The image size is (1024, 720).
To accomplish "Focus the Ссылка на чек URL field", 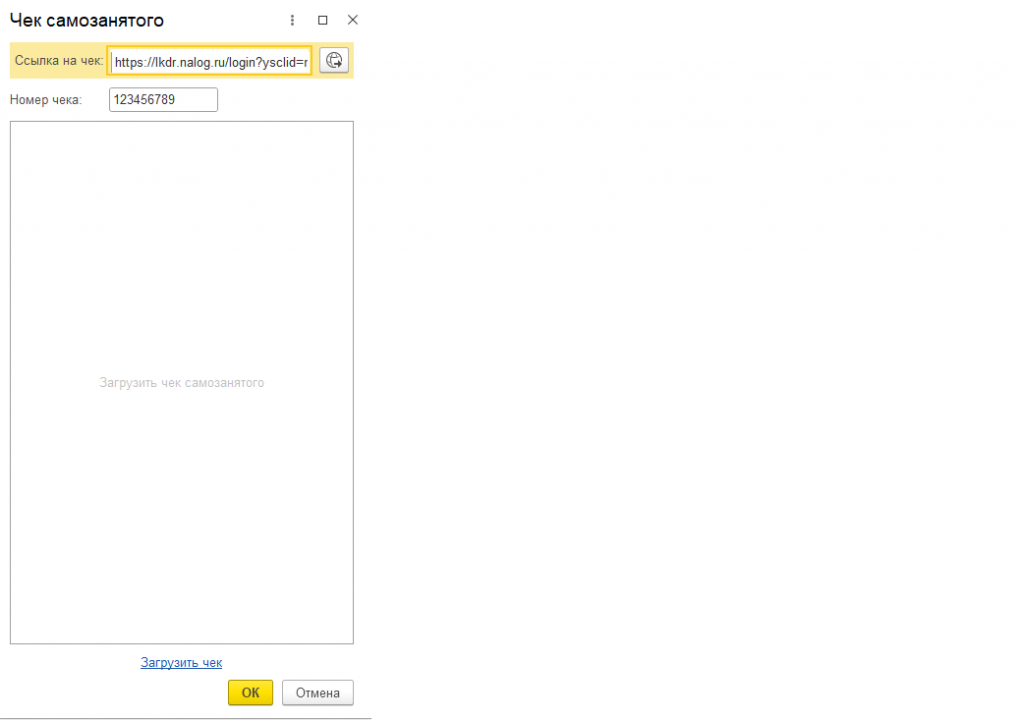I will pos(210,61).
